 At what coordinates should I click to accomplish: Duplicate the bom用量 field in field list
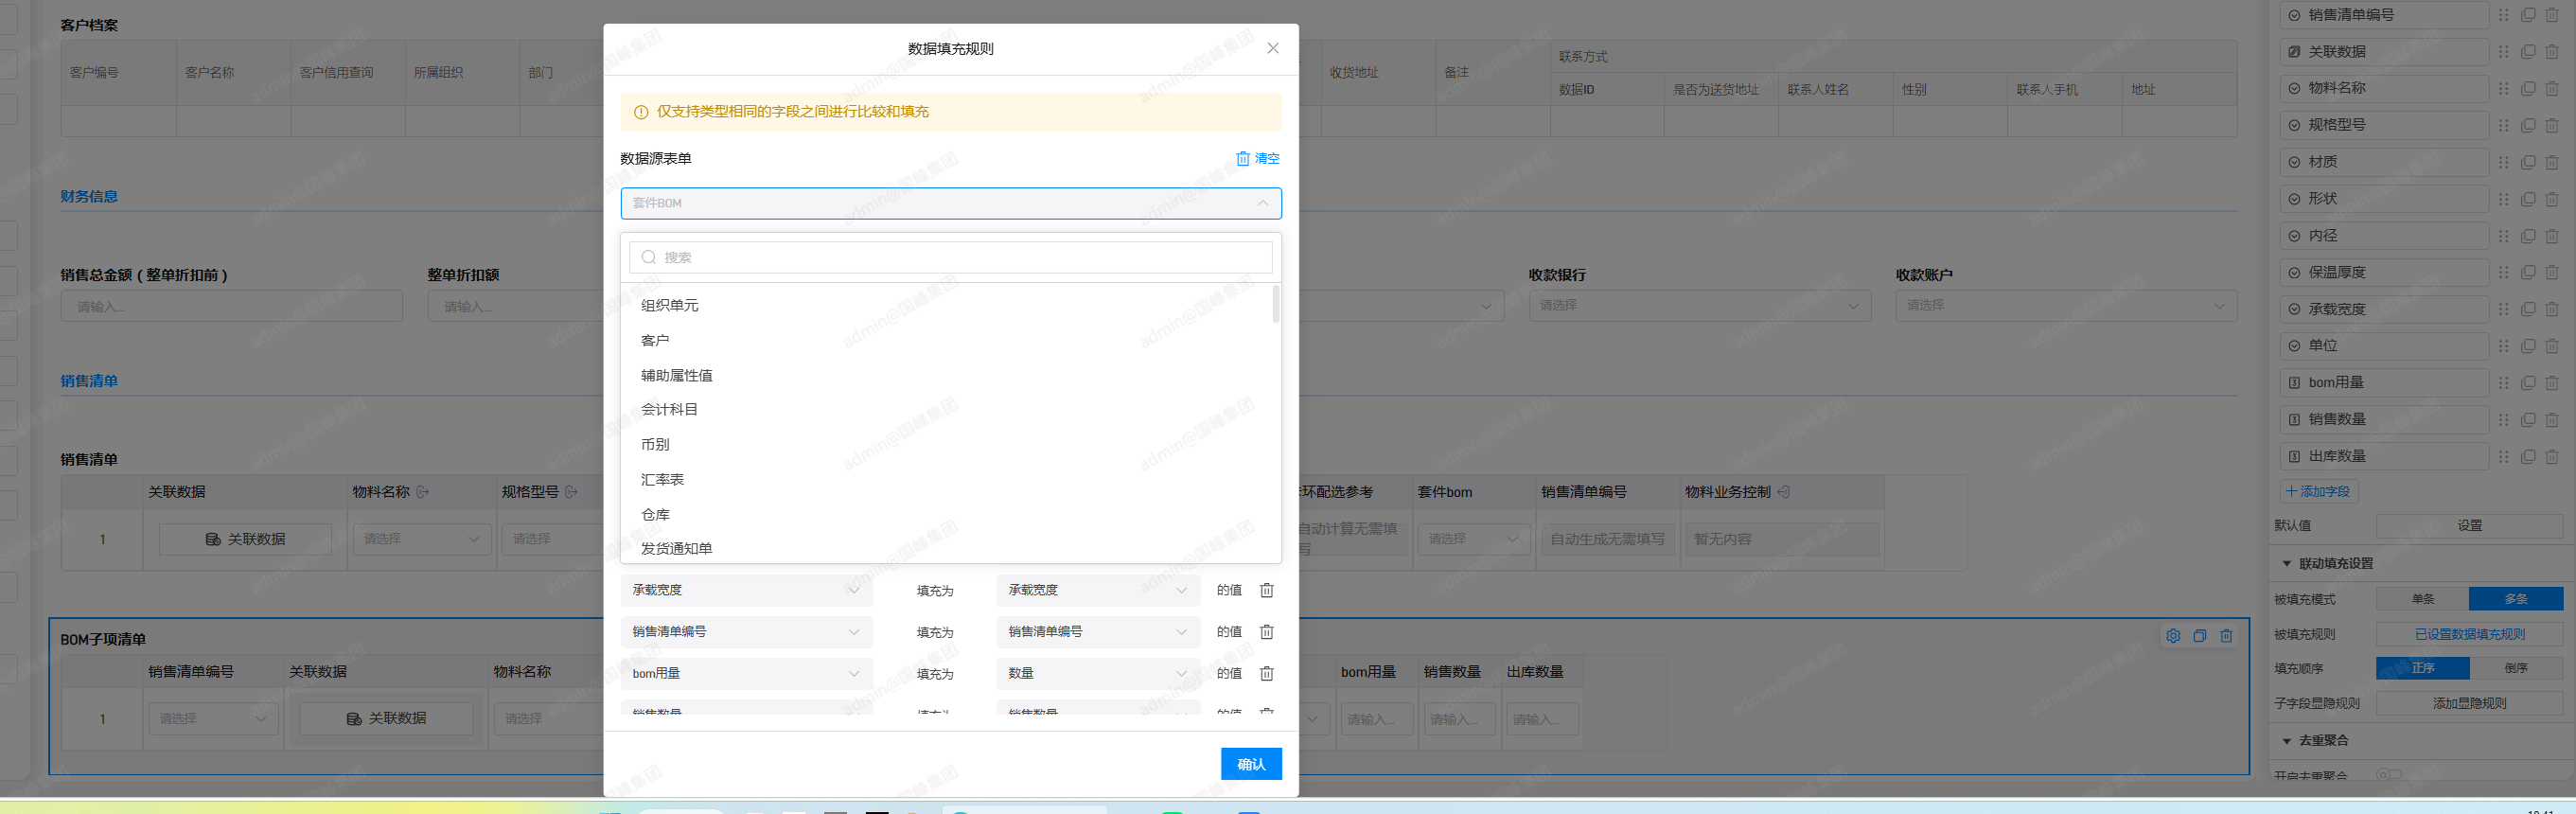click(x=2528, y=383)
